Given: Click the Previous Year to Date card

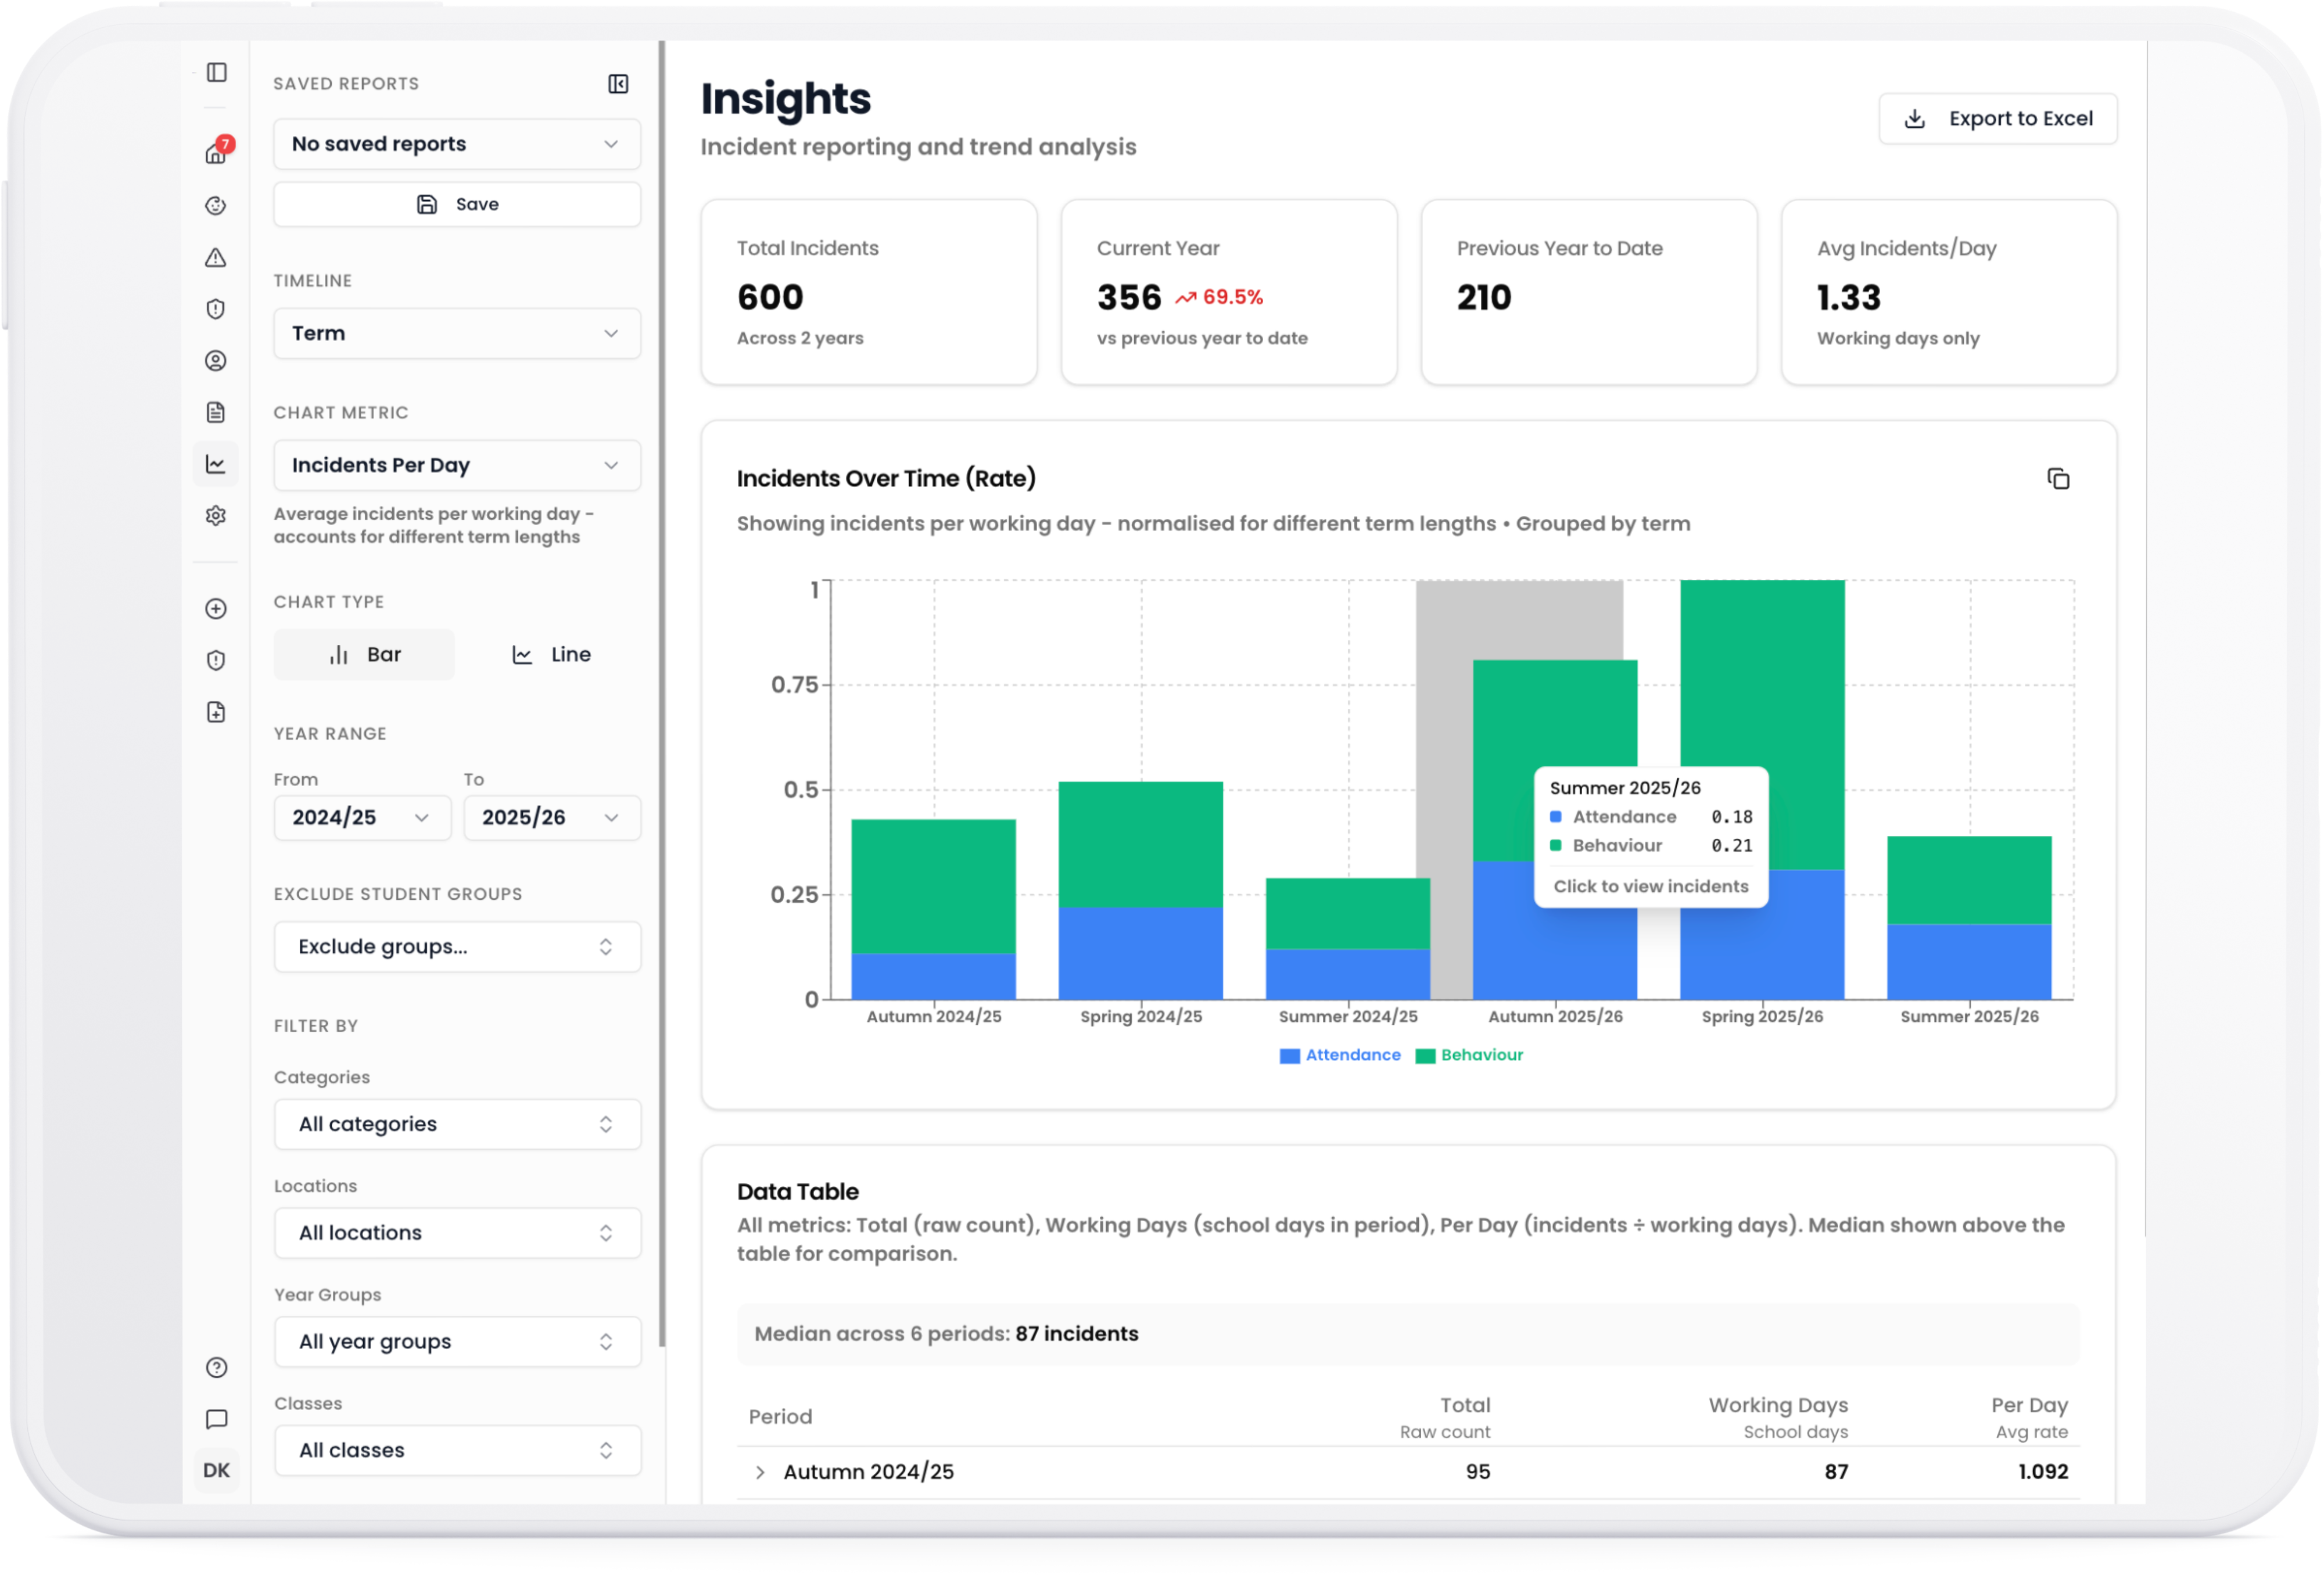Looking at the screenshot, I should [1589, 292].
